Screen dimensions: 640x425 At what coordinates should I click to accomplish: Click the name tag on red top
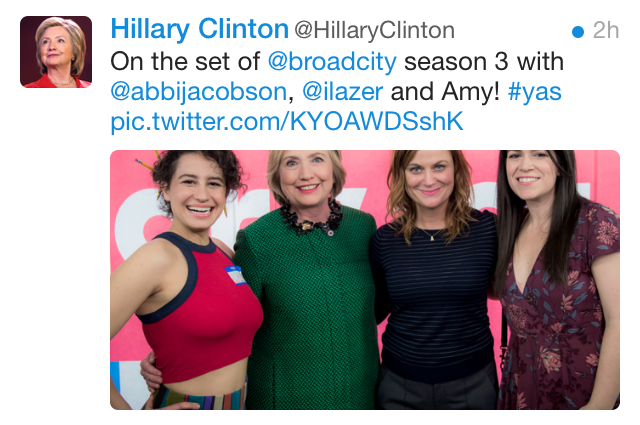236,274
